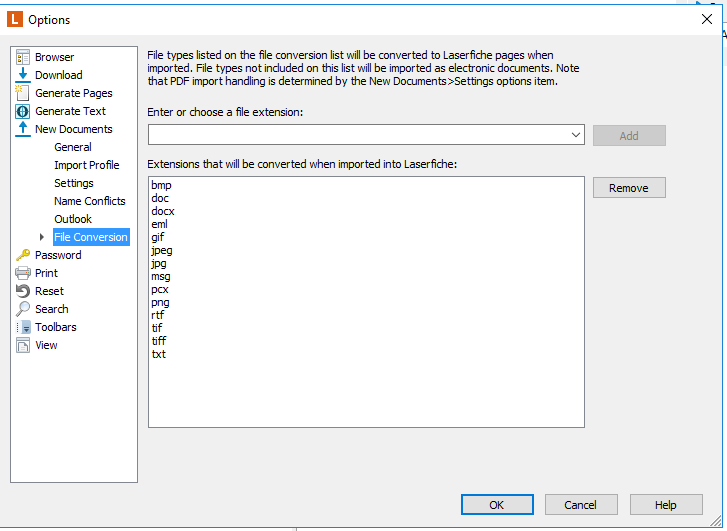The height and width of the screenshot is (531, 727).
Task: Open the Search magnifier icon
Action: [23, 309]
